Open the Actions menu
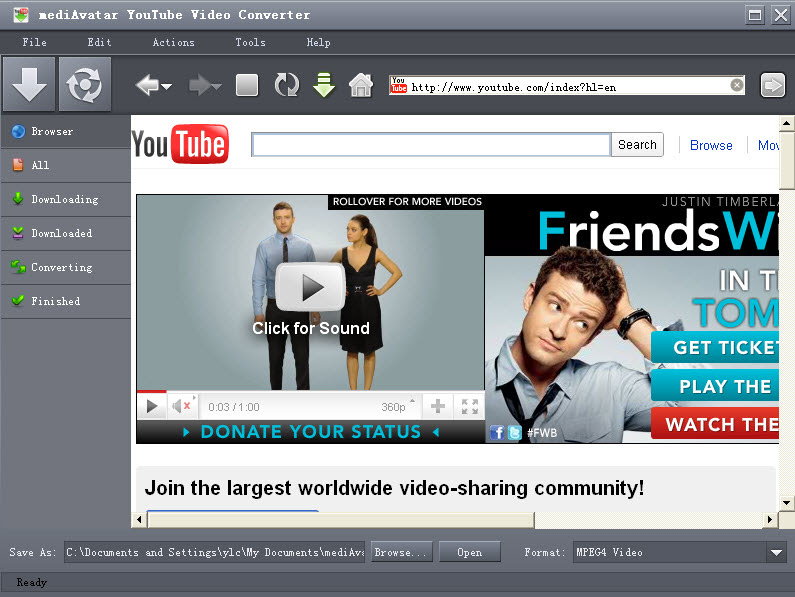795x597 pixels. click(x=173, y=42)
